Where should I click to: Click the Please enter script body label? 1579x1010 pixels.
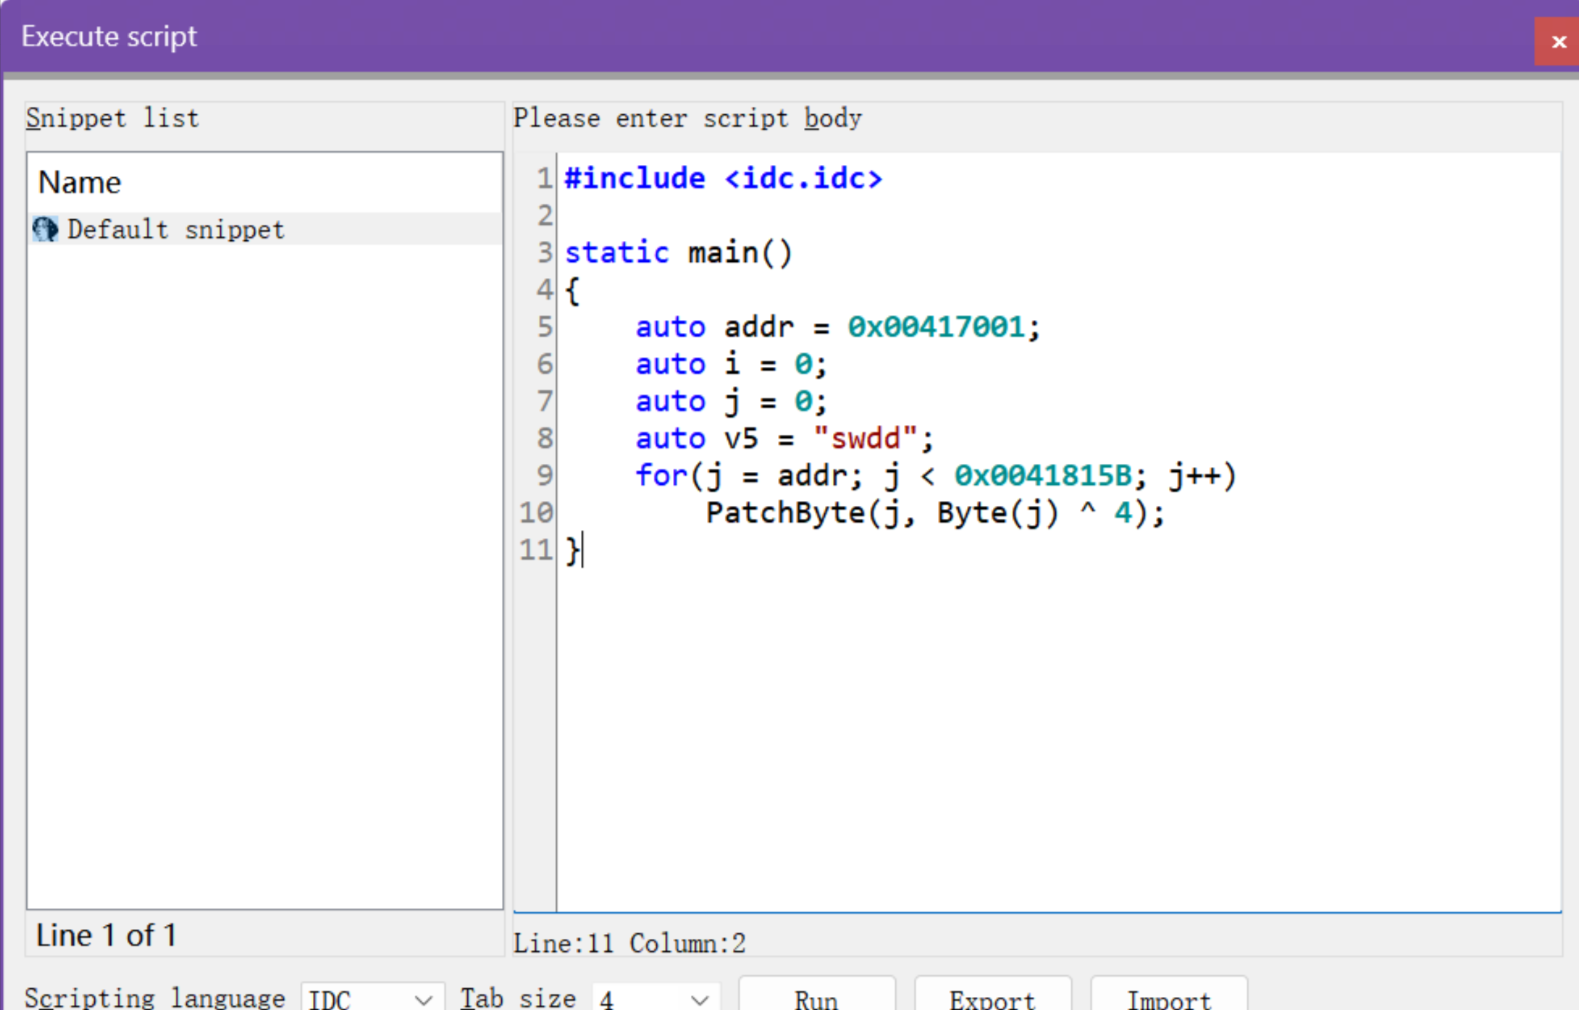687,118
